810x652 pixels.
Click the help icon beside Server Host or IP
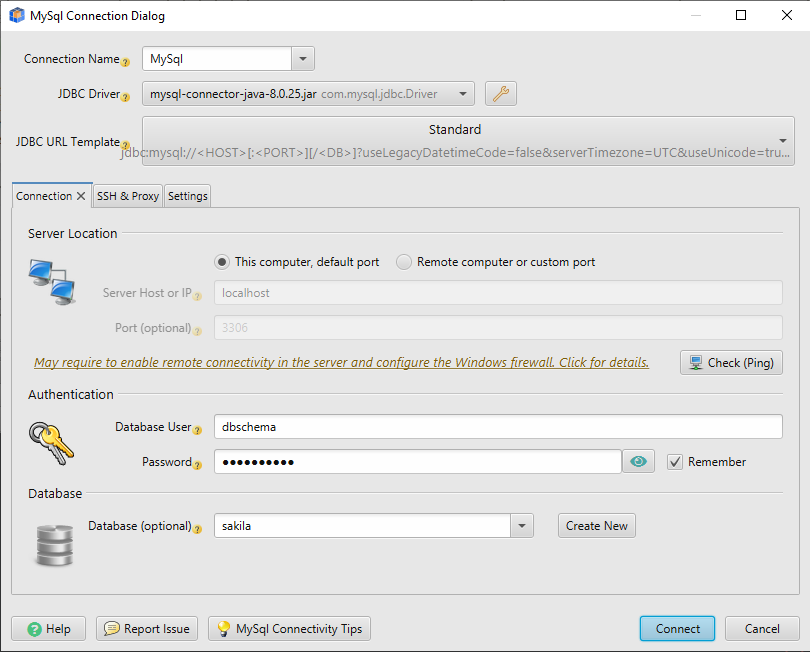coord(197,297)
